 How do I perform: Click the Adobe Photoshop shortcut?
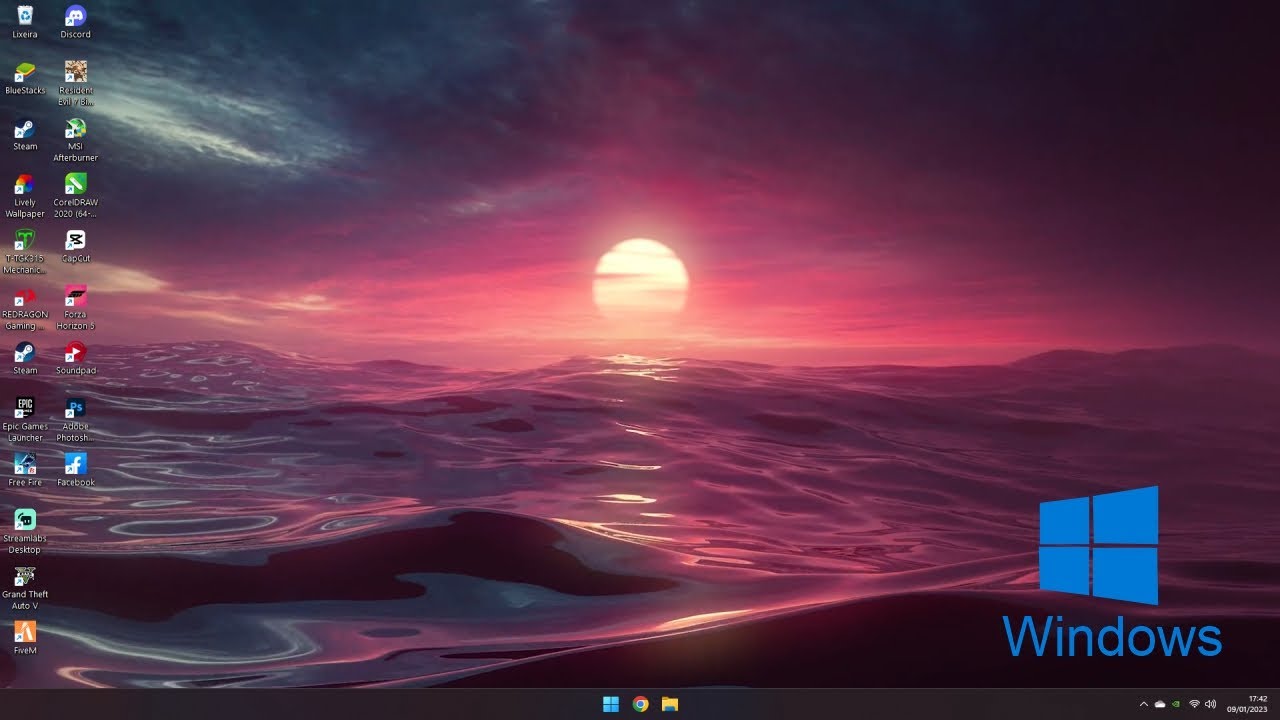pyautogui.click(x=75, y=419)
